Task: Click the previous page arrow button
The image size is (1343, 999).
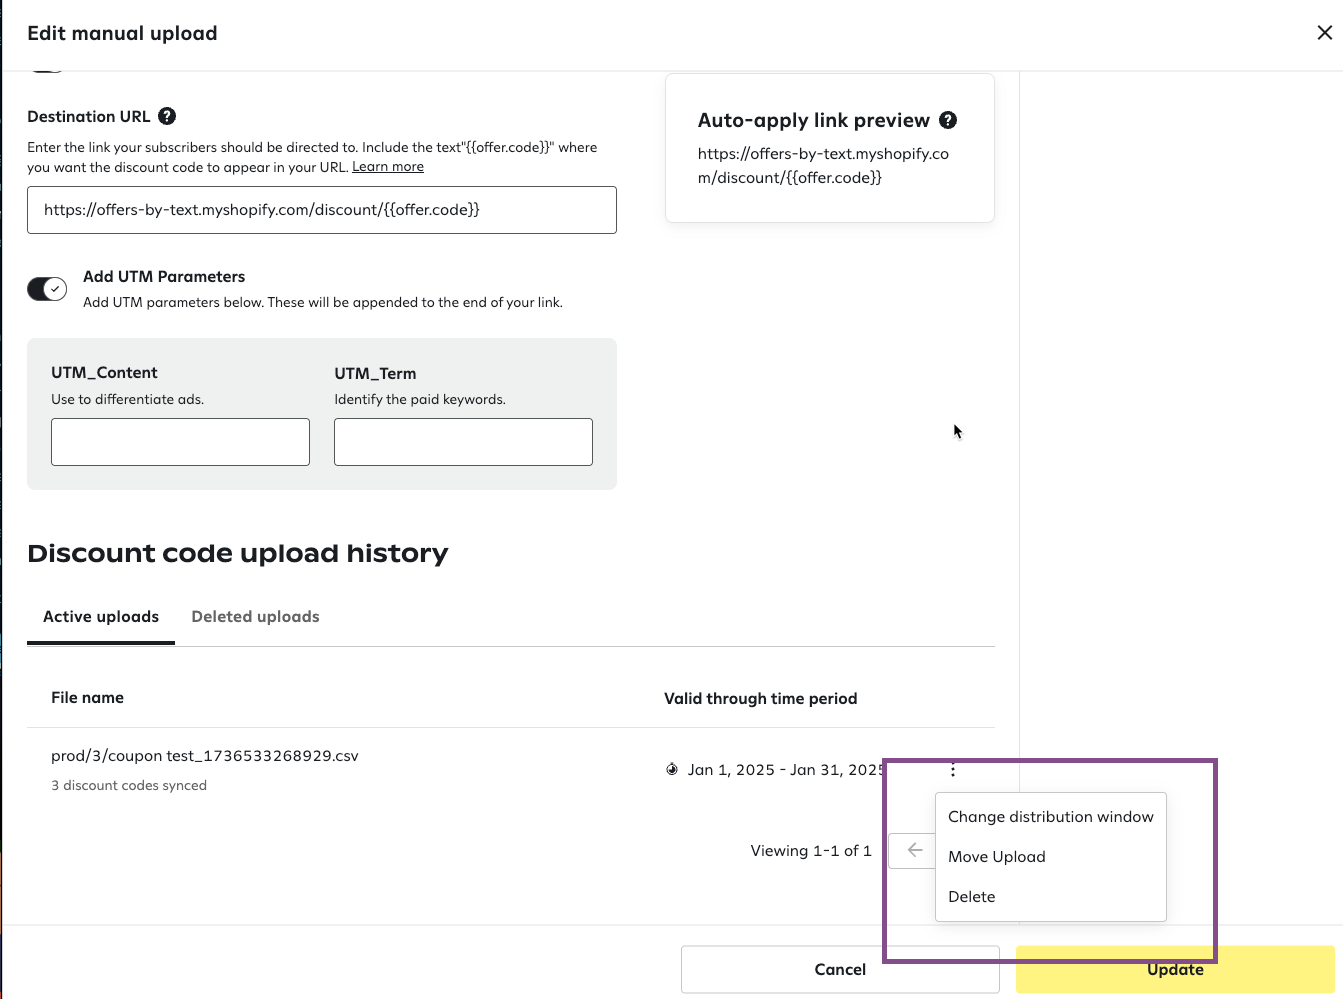Action: (914, 850)
